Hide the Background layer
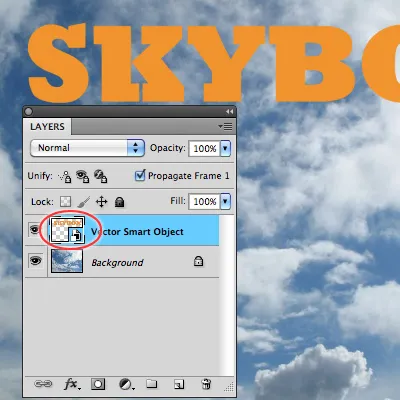Image resolution: width=400 pixels, height=400 pixels. pyautogui.click(x=35, y=260)
